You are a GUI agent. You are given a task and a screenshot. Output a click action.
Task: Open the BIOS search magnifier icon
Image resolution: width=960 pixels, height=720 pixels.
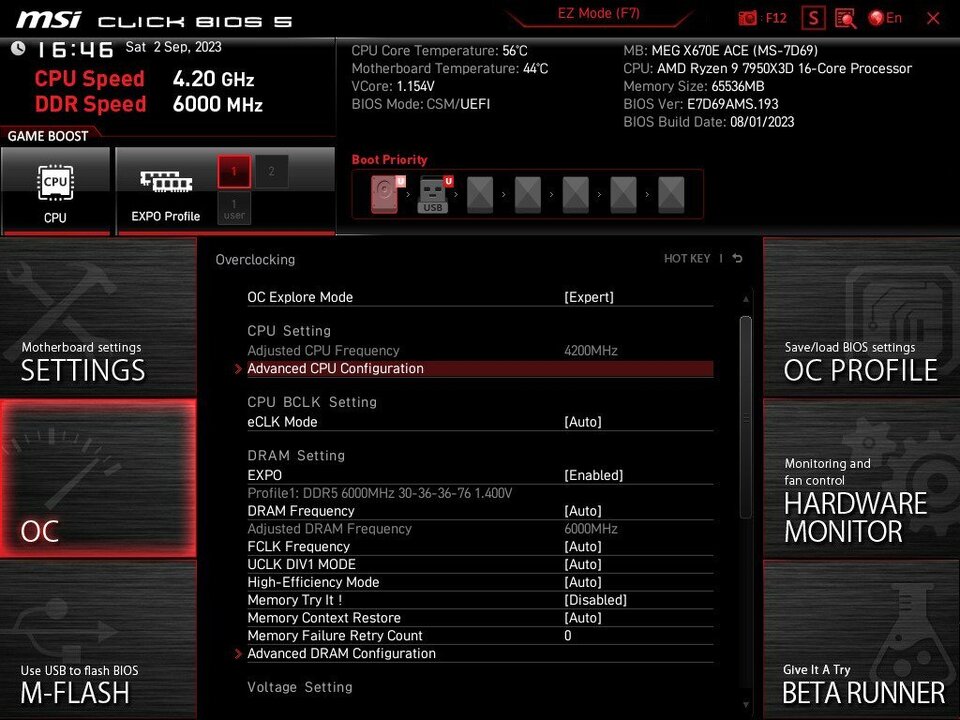(x=845, y=18)
